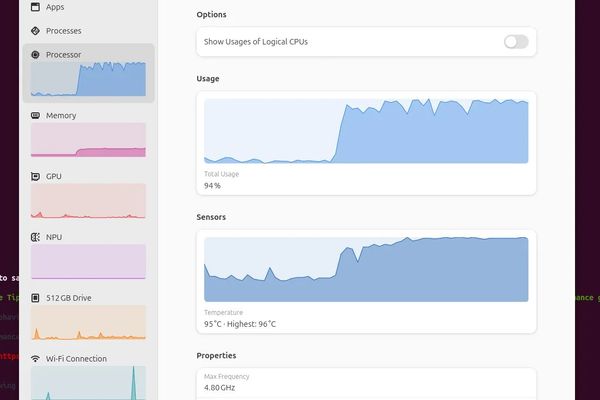Click the Properties section heading
The width and height of the screenshot is (600, 400).
pos(216,356)
